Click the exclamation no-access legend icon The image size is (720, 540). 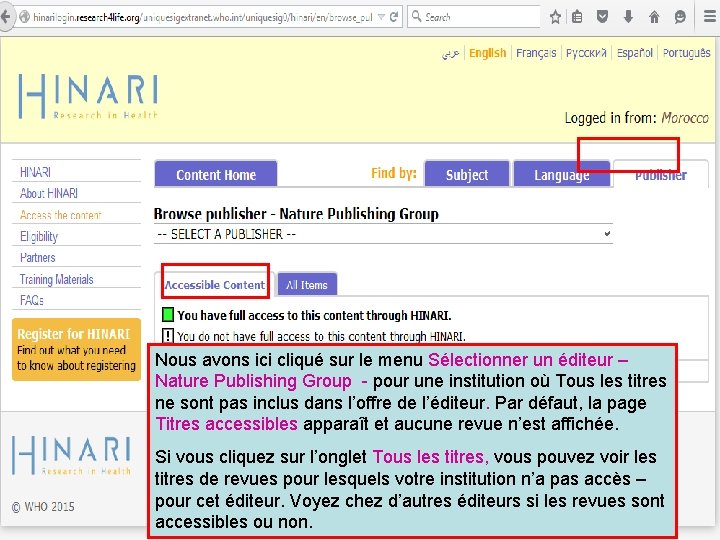168,336
